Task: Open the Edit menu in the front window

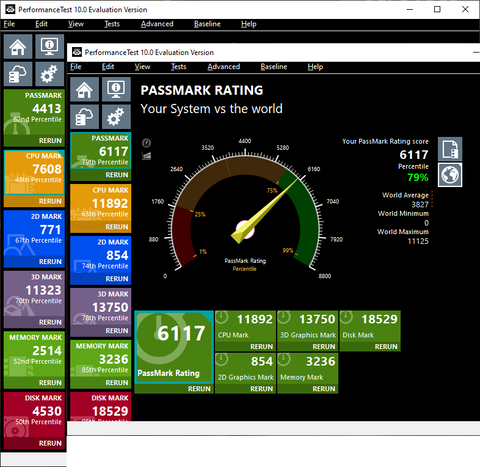Action: click(108, 67)
